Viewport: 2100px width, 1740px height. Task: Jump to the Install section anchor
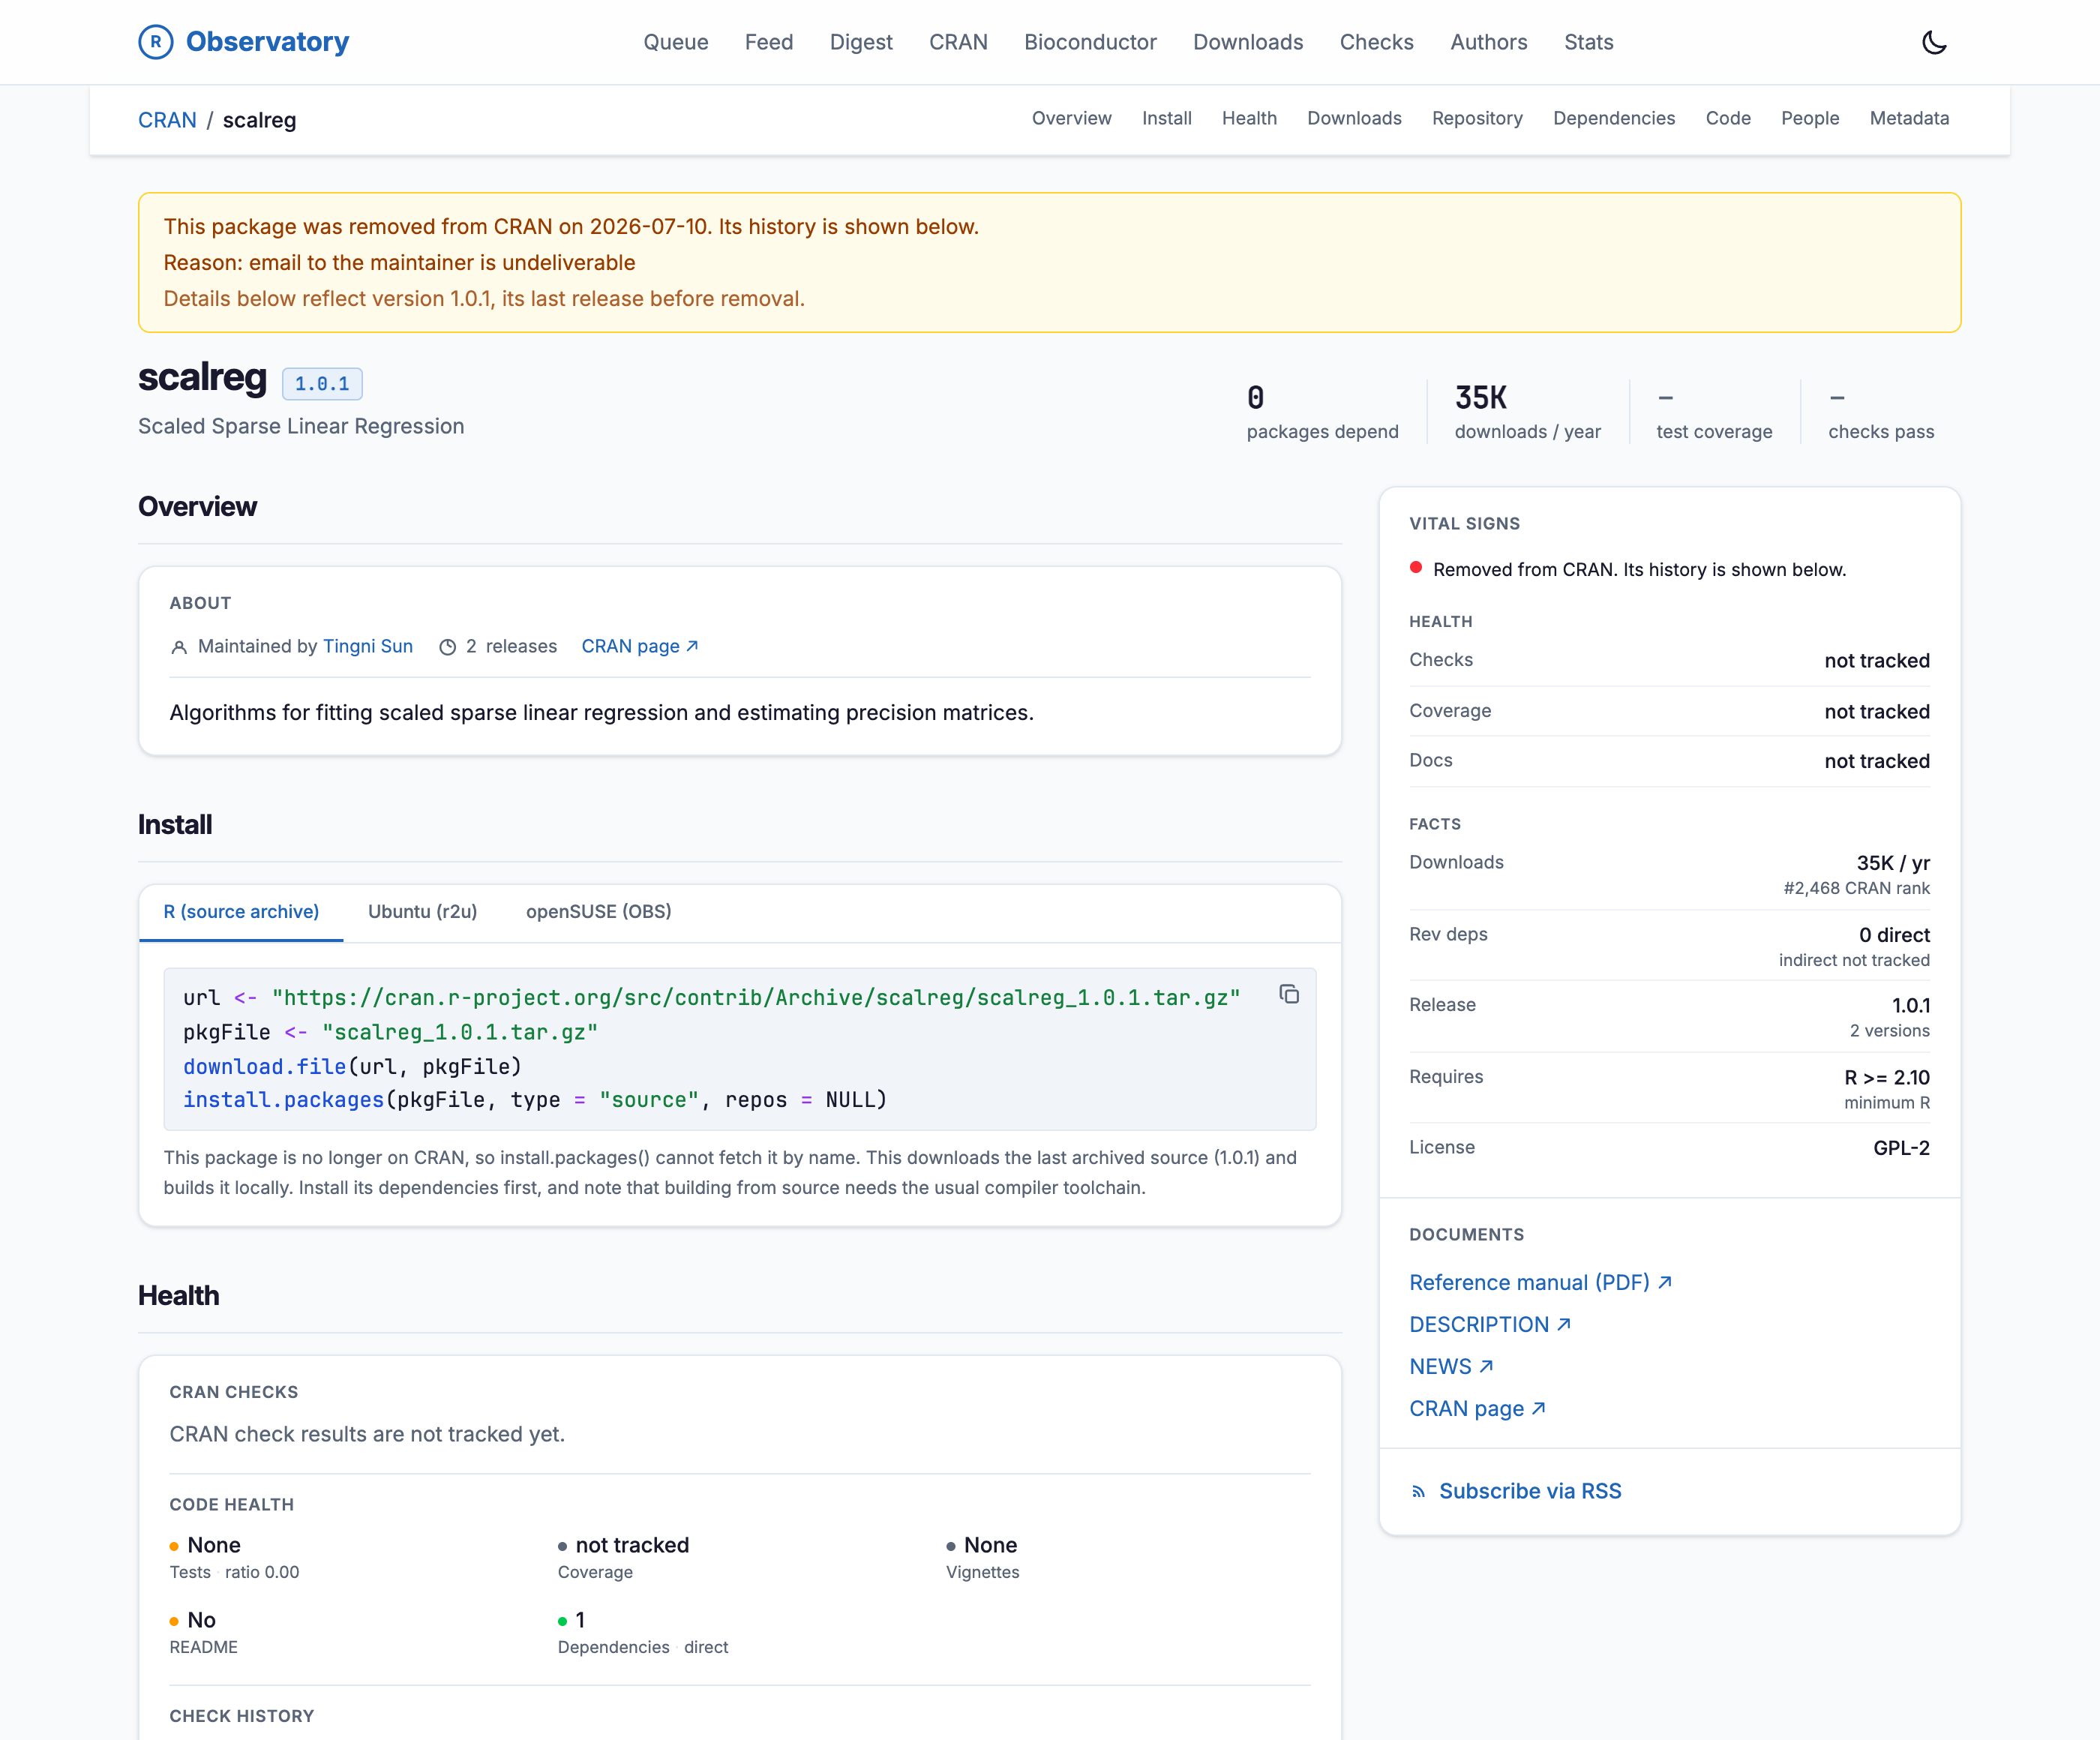pyautogui.click(x=1167, y=118)
